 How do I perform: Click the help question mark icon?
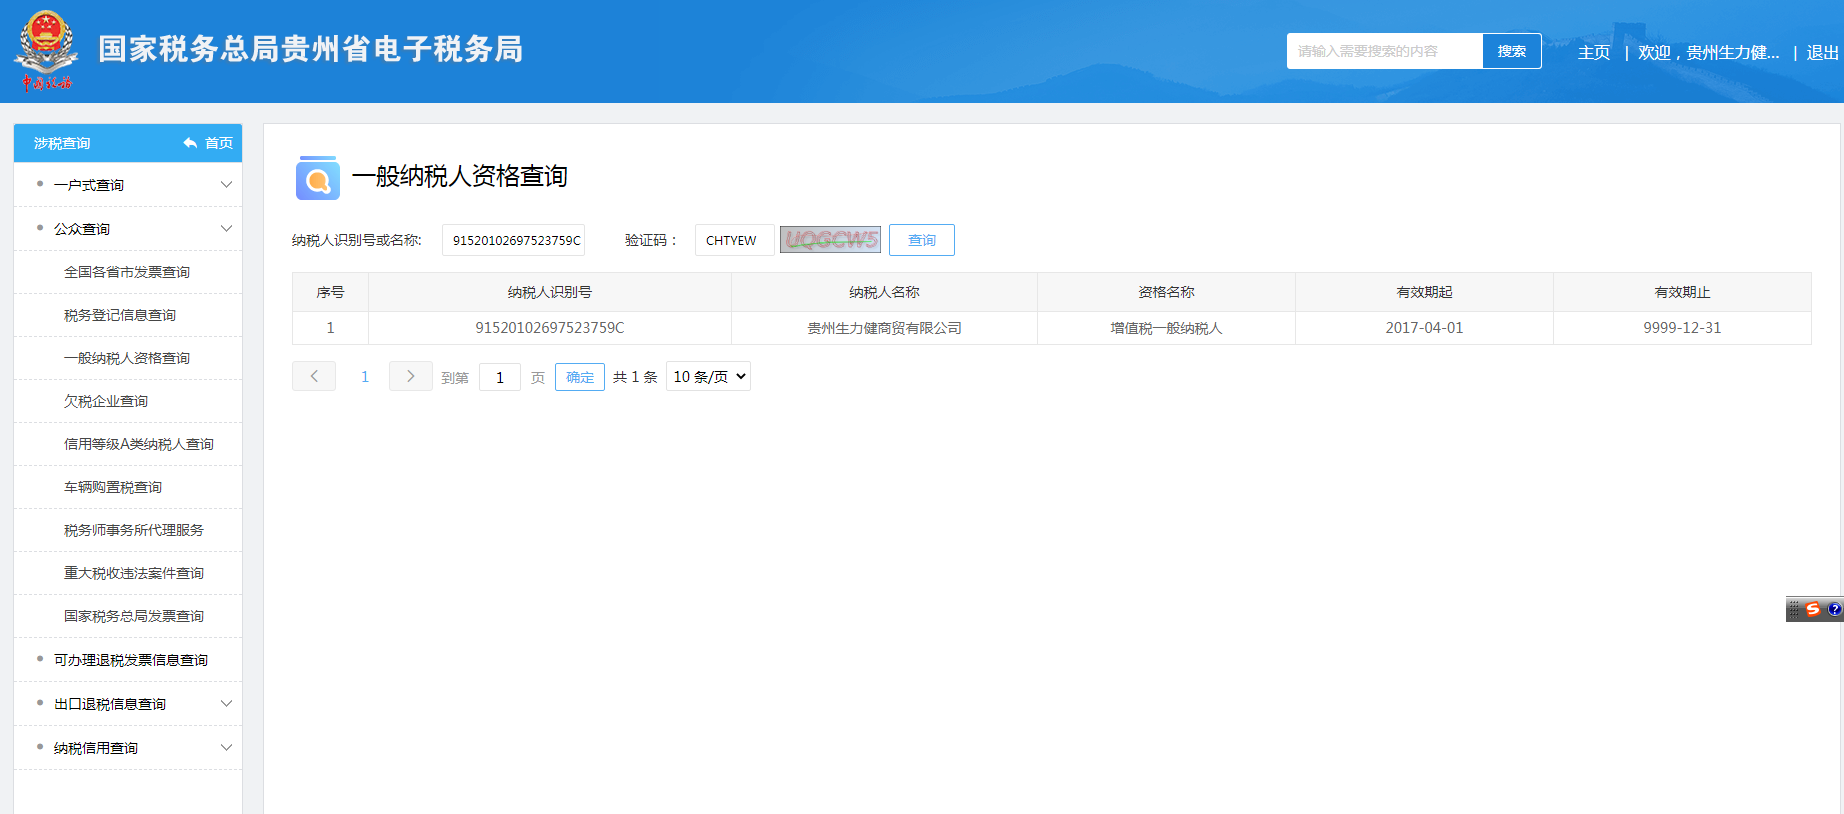coord(1834,609)
